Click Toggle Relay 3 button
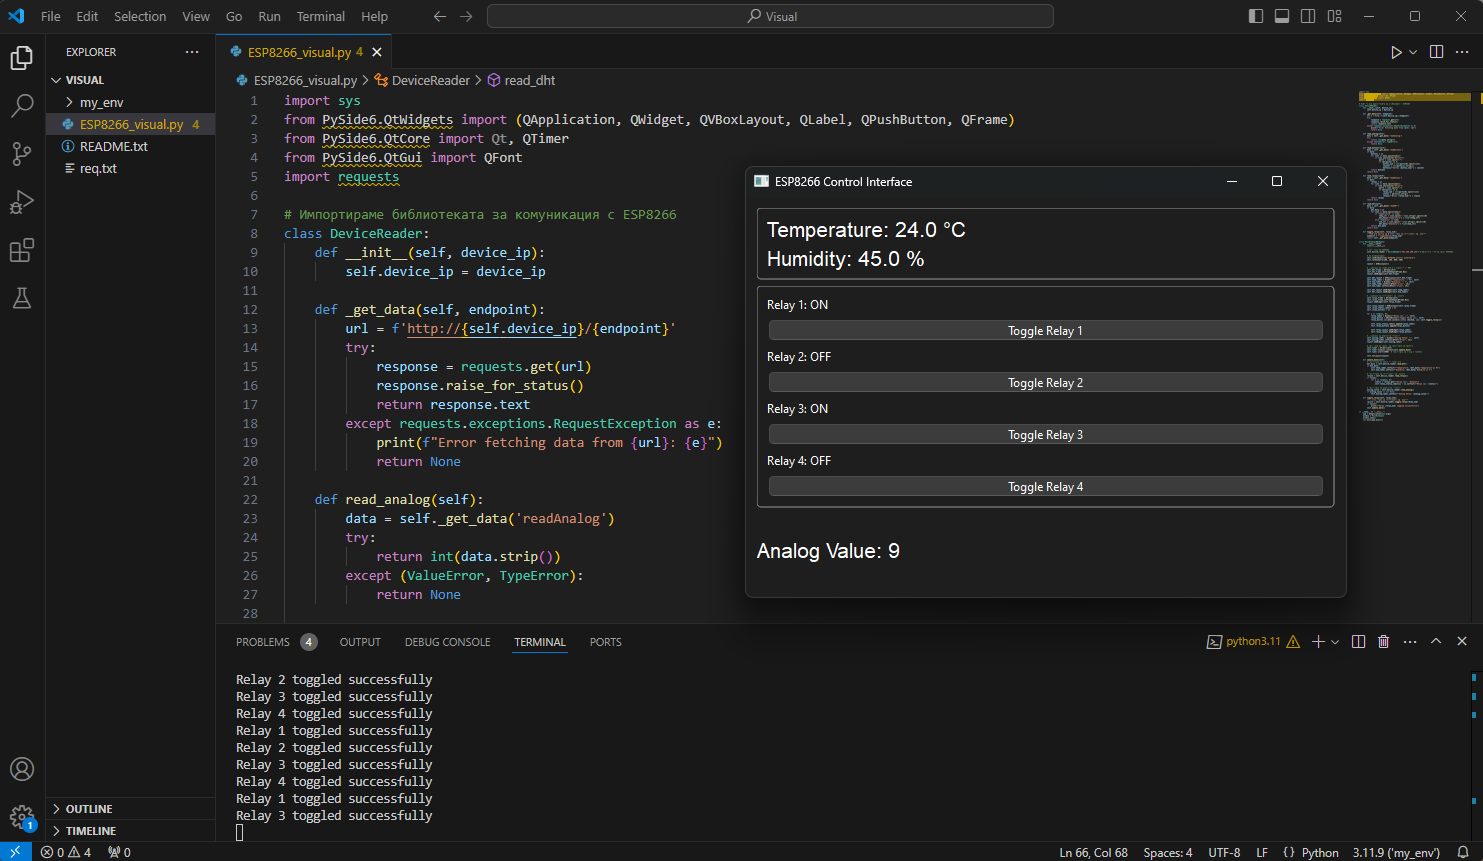 (x=1045, y=434)
